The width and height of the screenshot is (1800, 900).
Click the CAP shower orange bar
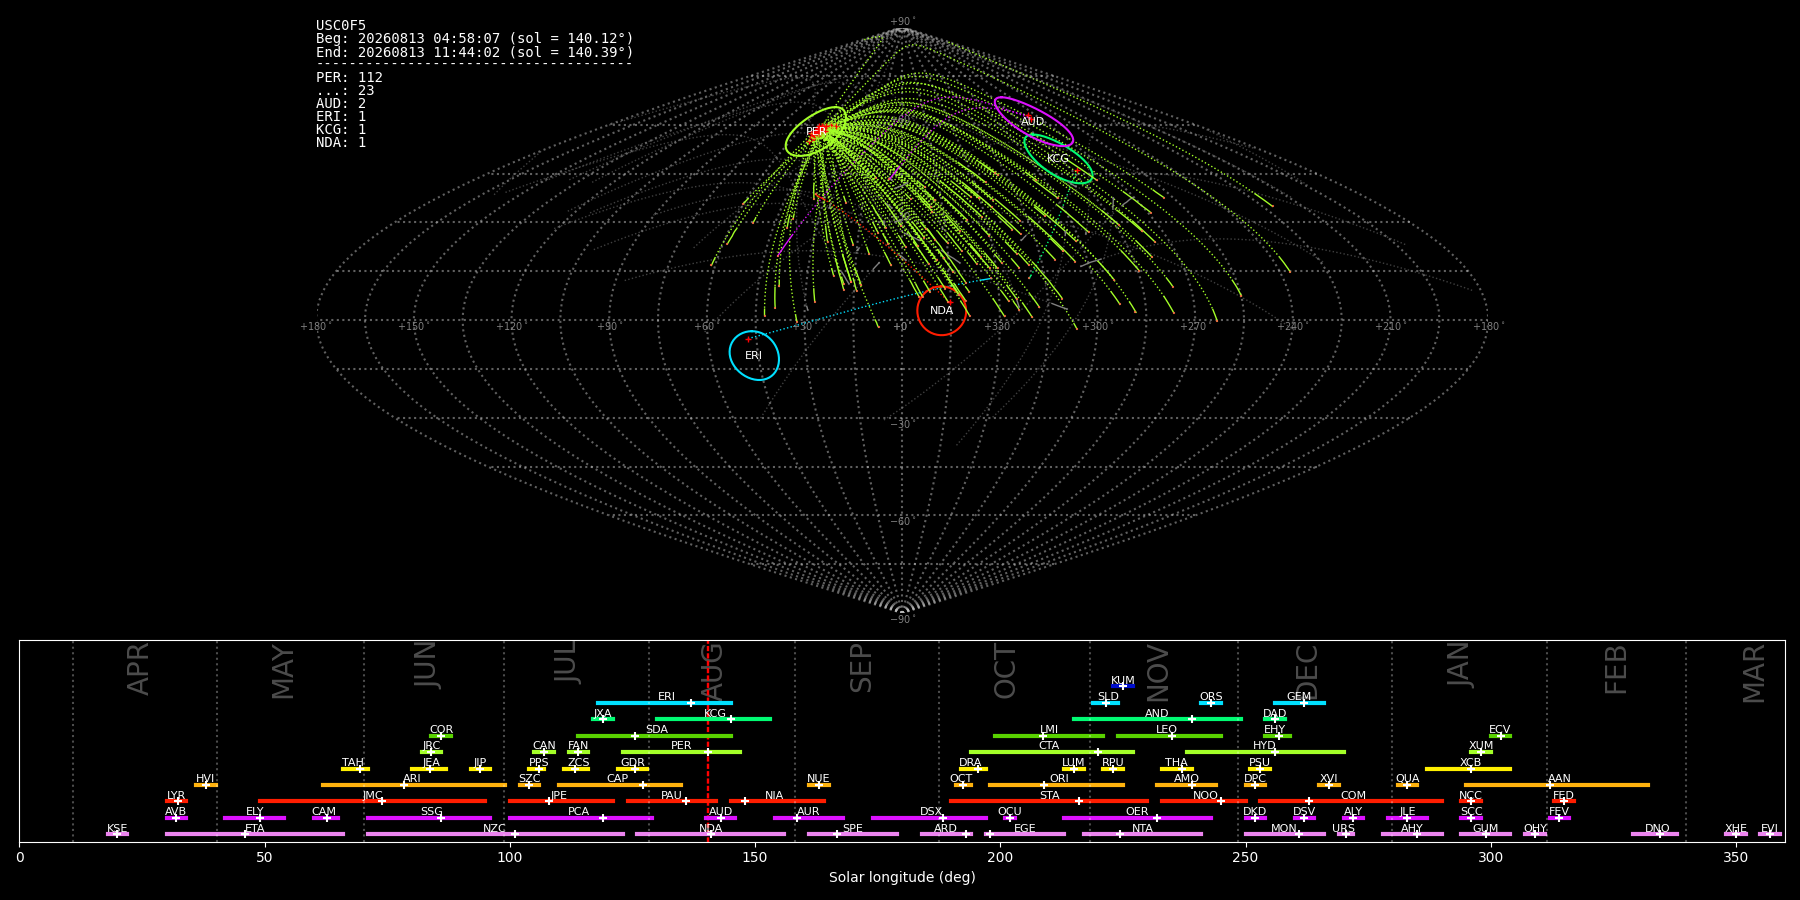[x=620, y=785]
